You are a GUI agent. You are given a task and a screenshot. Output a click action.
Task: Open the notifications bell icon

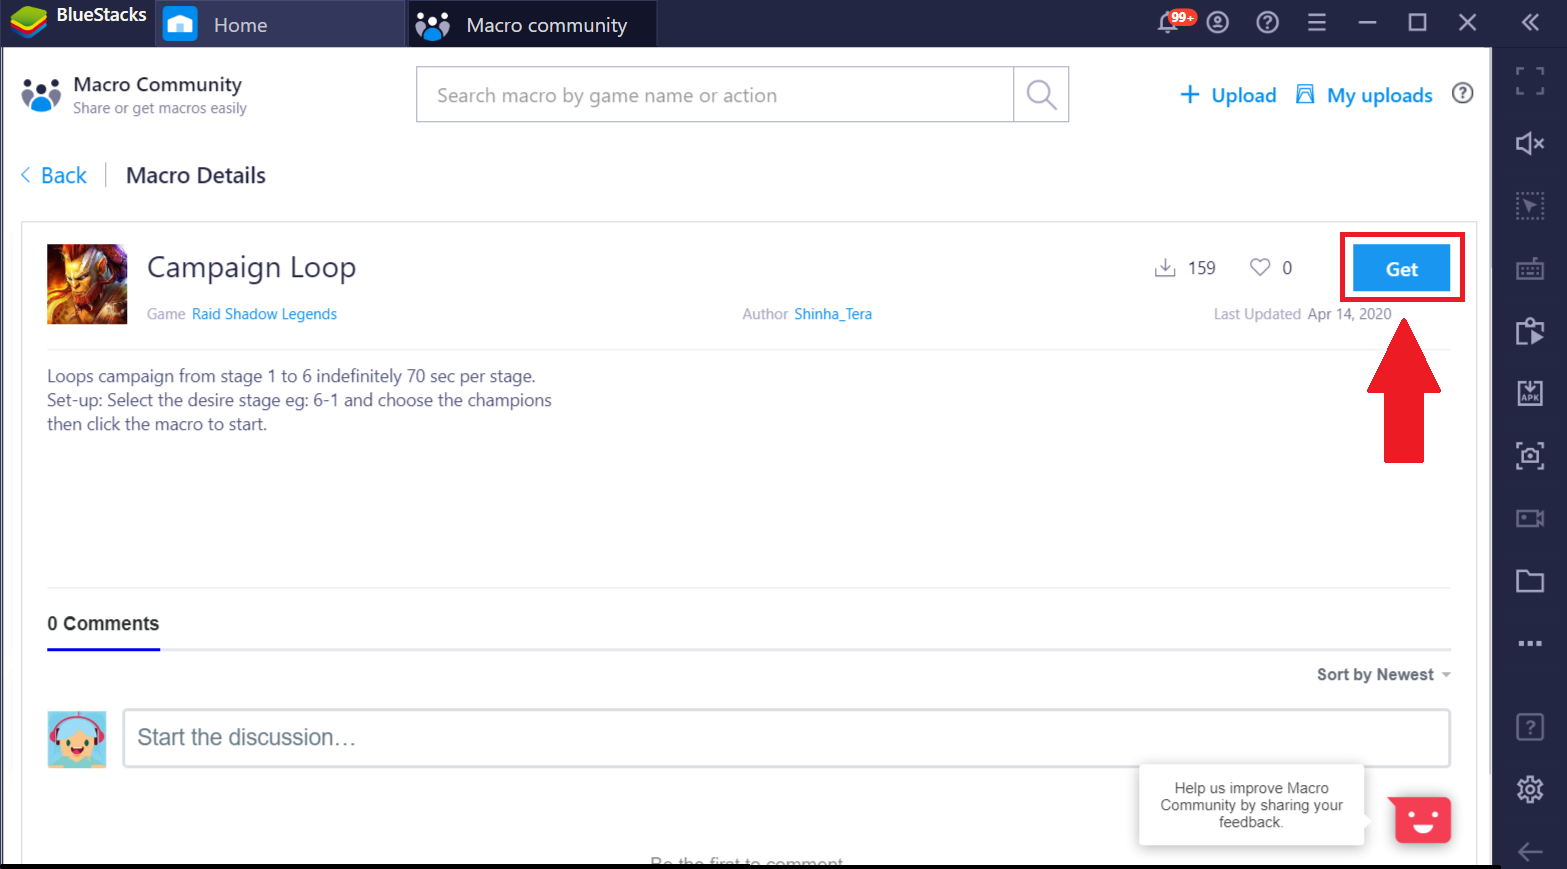click(x=1167, y=22)
